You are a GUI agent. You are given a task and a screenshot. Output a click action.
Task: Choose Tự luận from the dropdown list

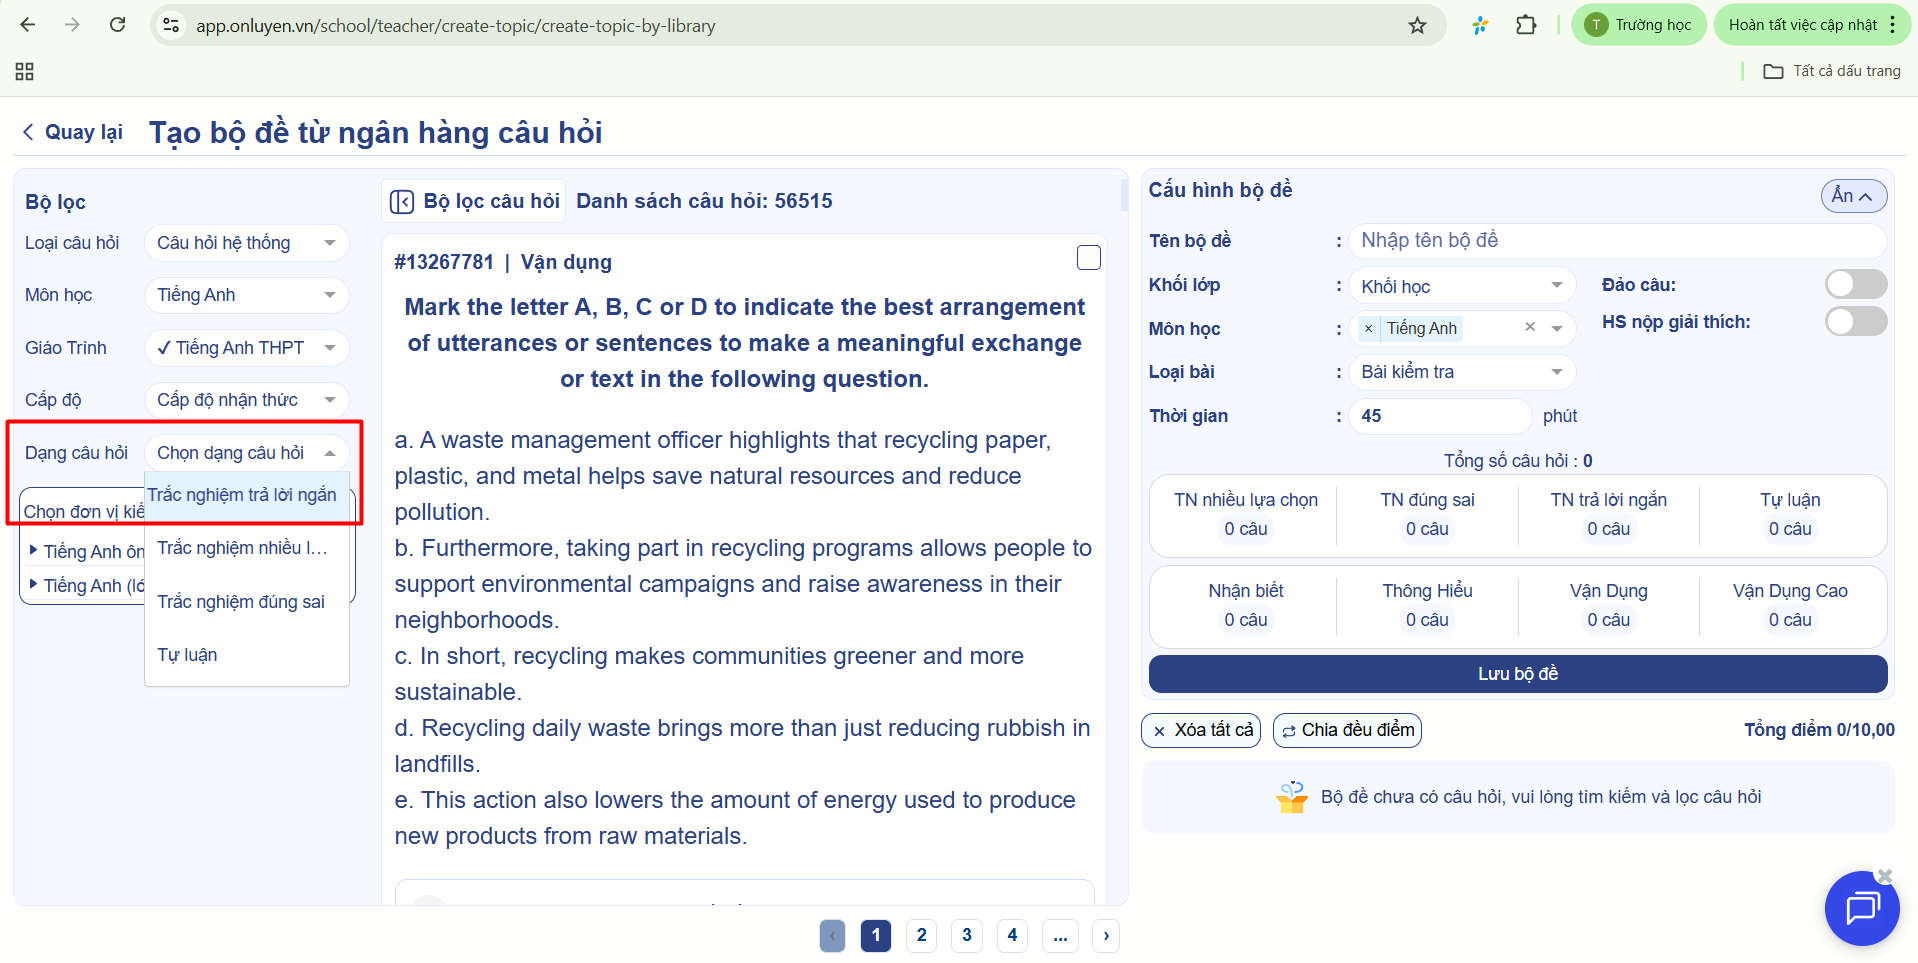pyautogui.click(x=187, y=655)
